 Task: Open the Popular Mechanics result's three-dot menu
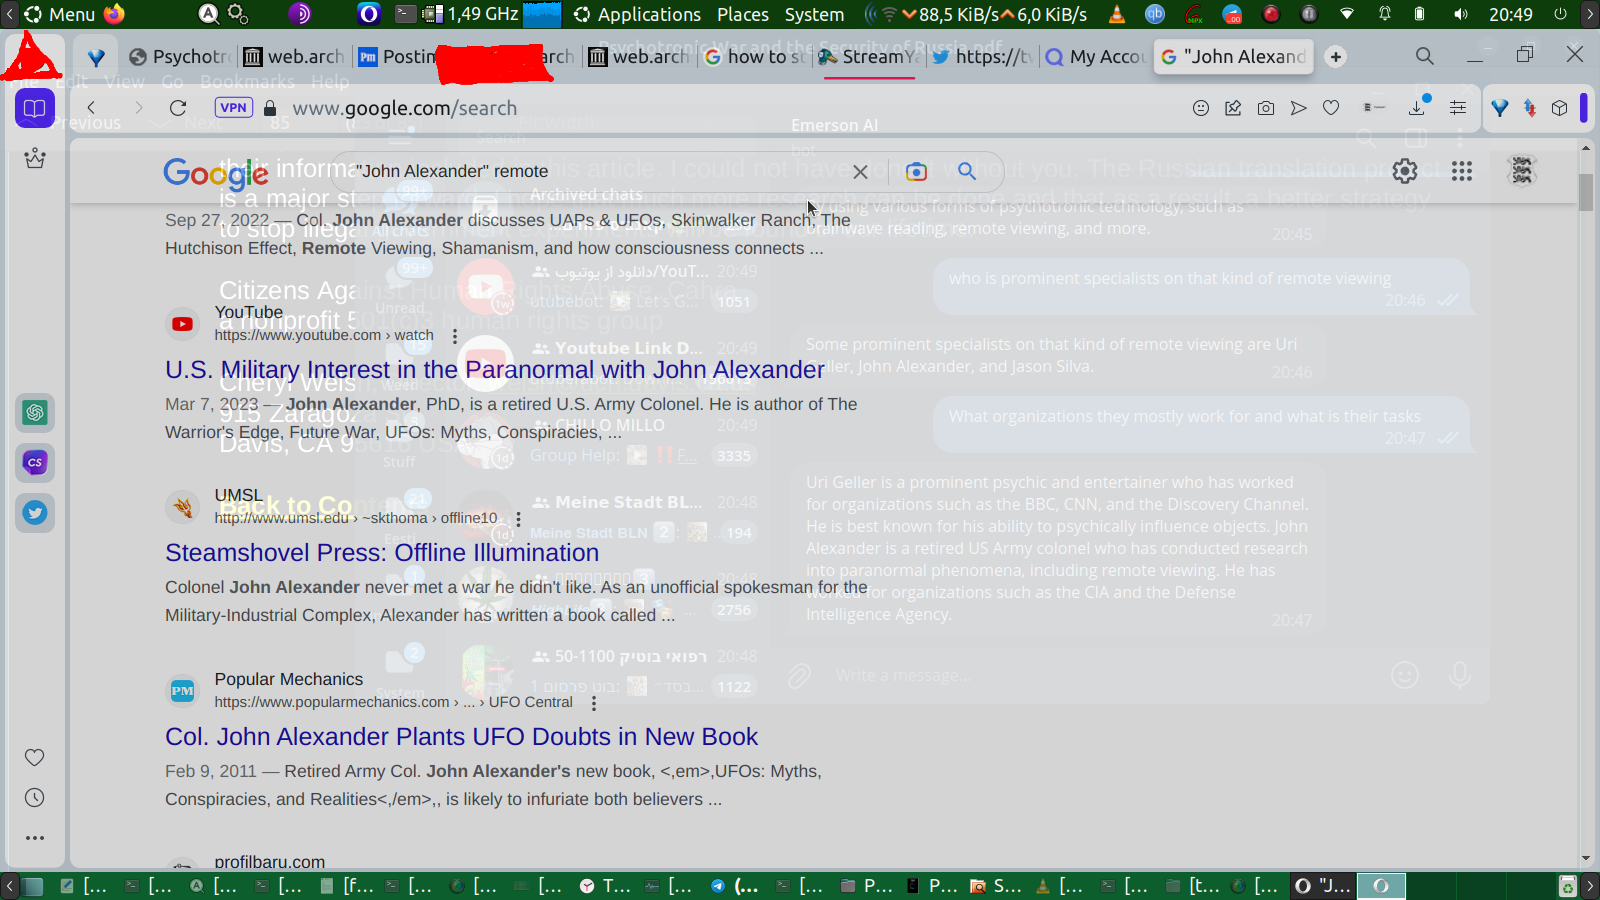point(594,703)
